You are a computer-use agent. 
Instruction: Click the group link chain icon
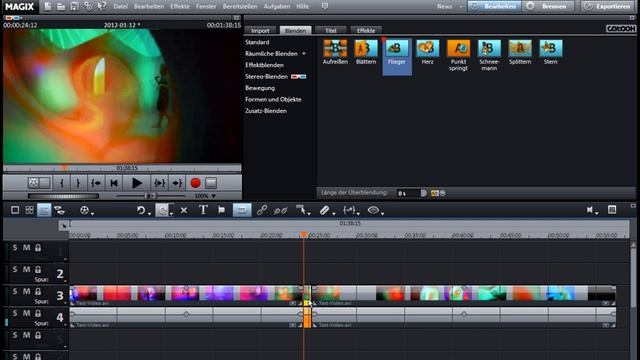point(262,210)
